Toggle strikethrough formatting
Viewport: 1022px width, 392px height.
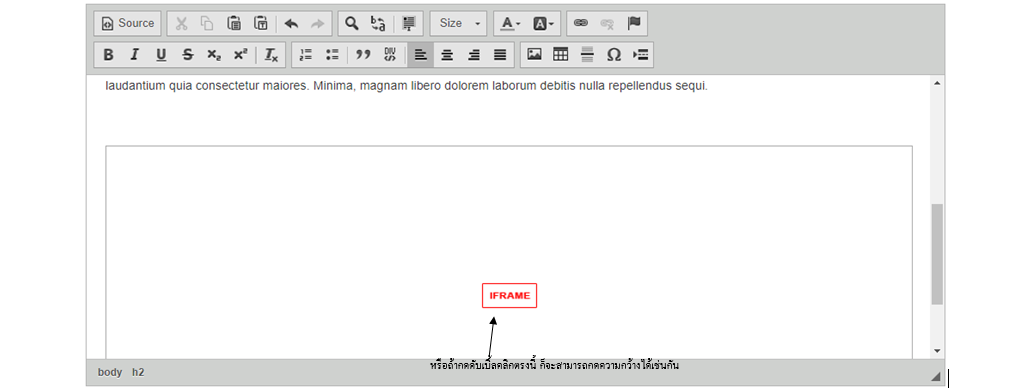tap(188, 55)
